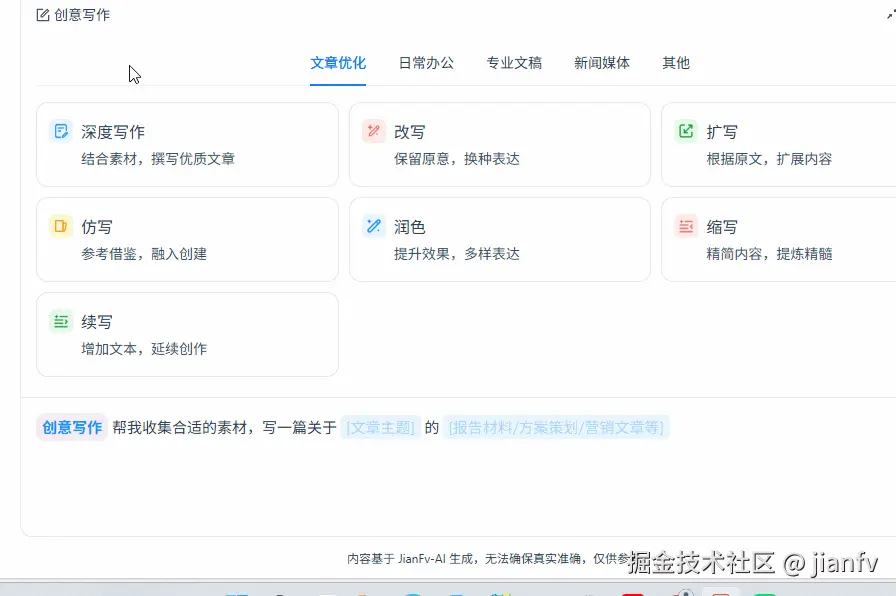This screenshot has height=596, width=896.
Task: Click the 创意写作 pencil icon at top
Action: (x=41, y=14)
